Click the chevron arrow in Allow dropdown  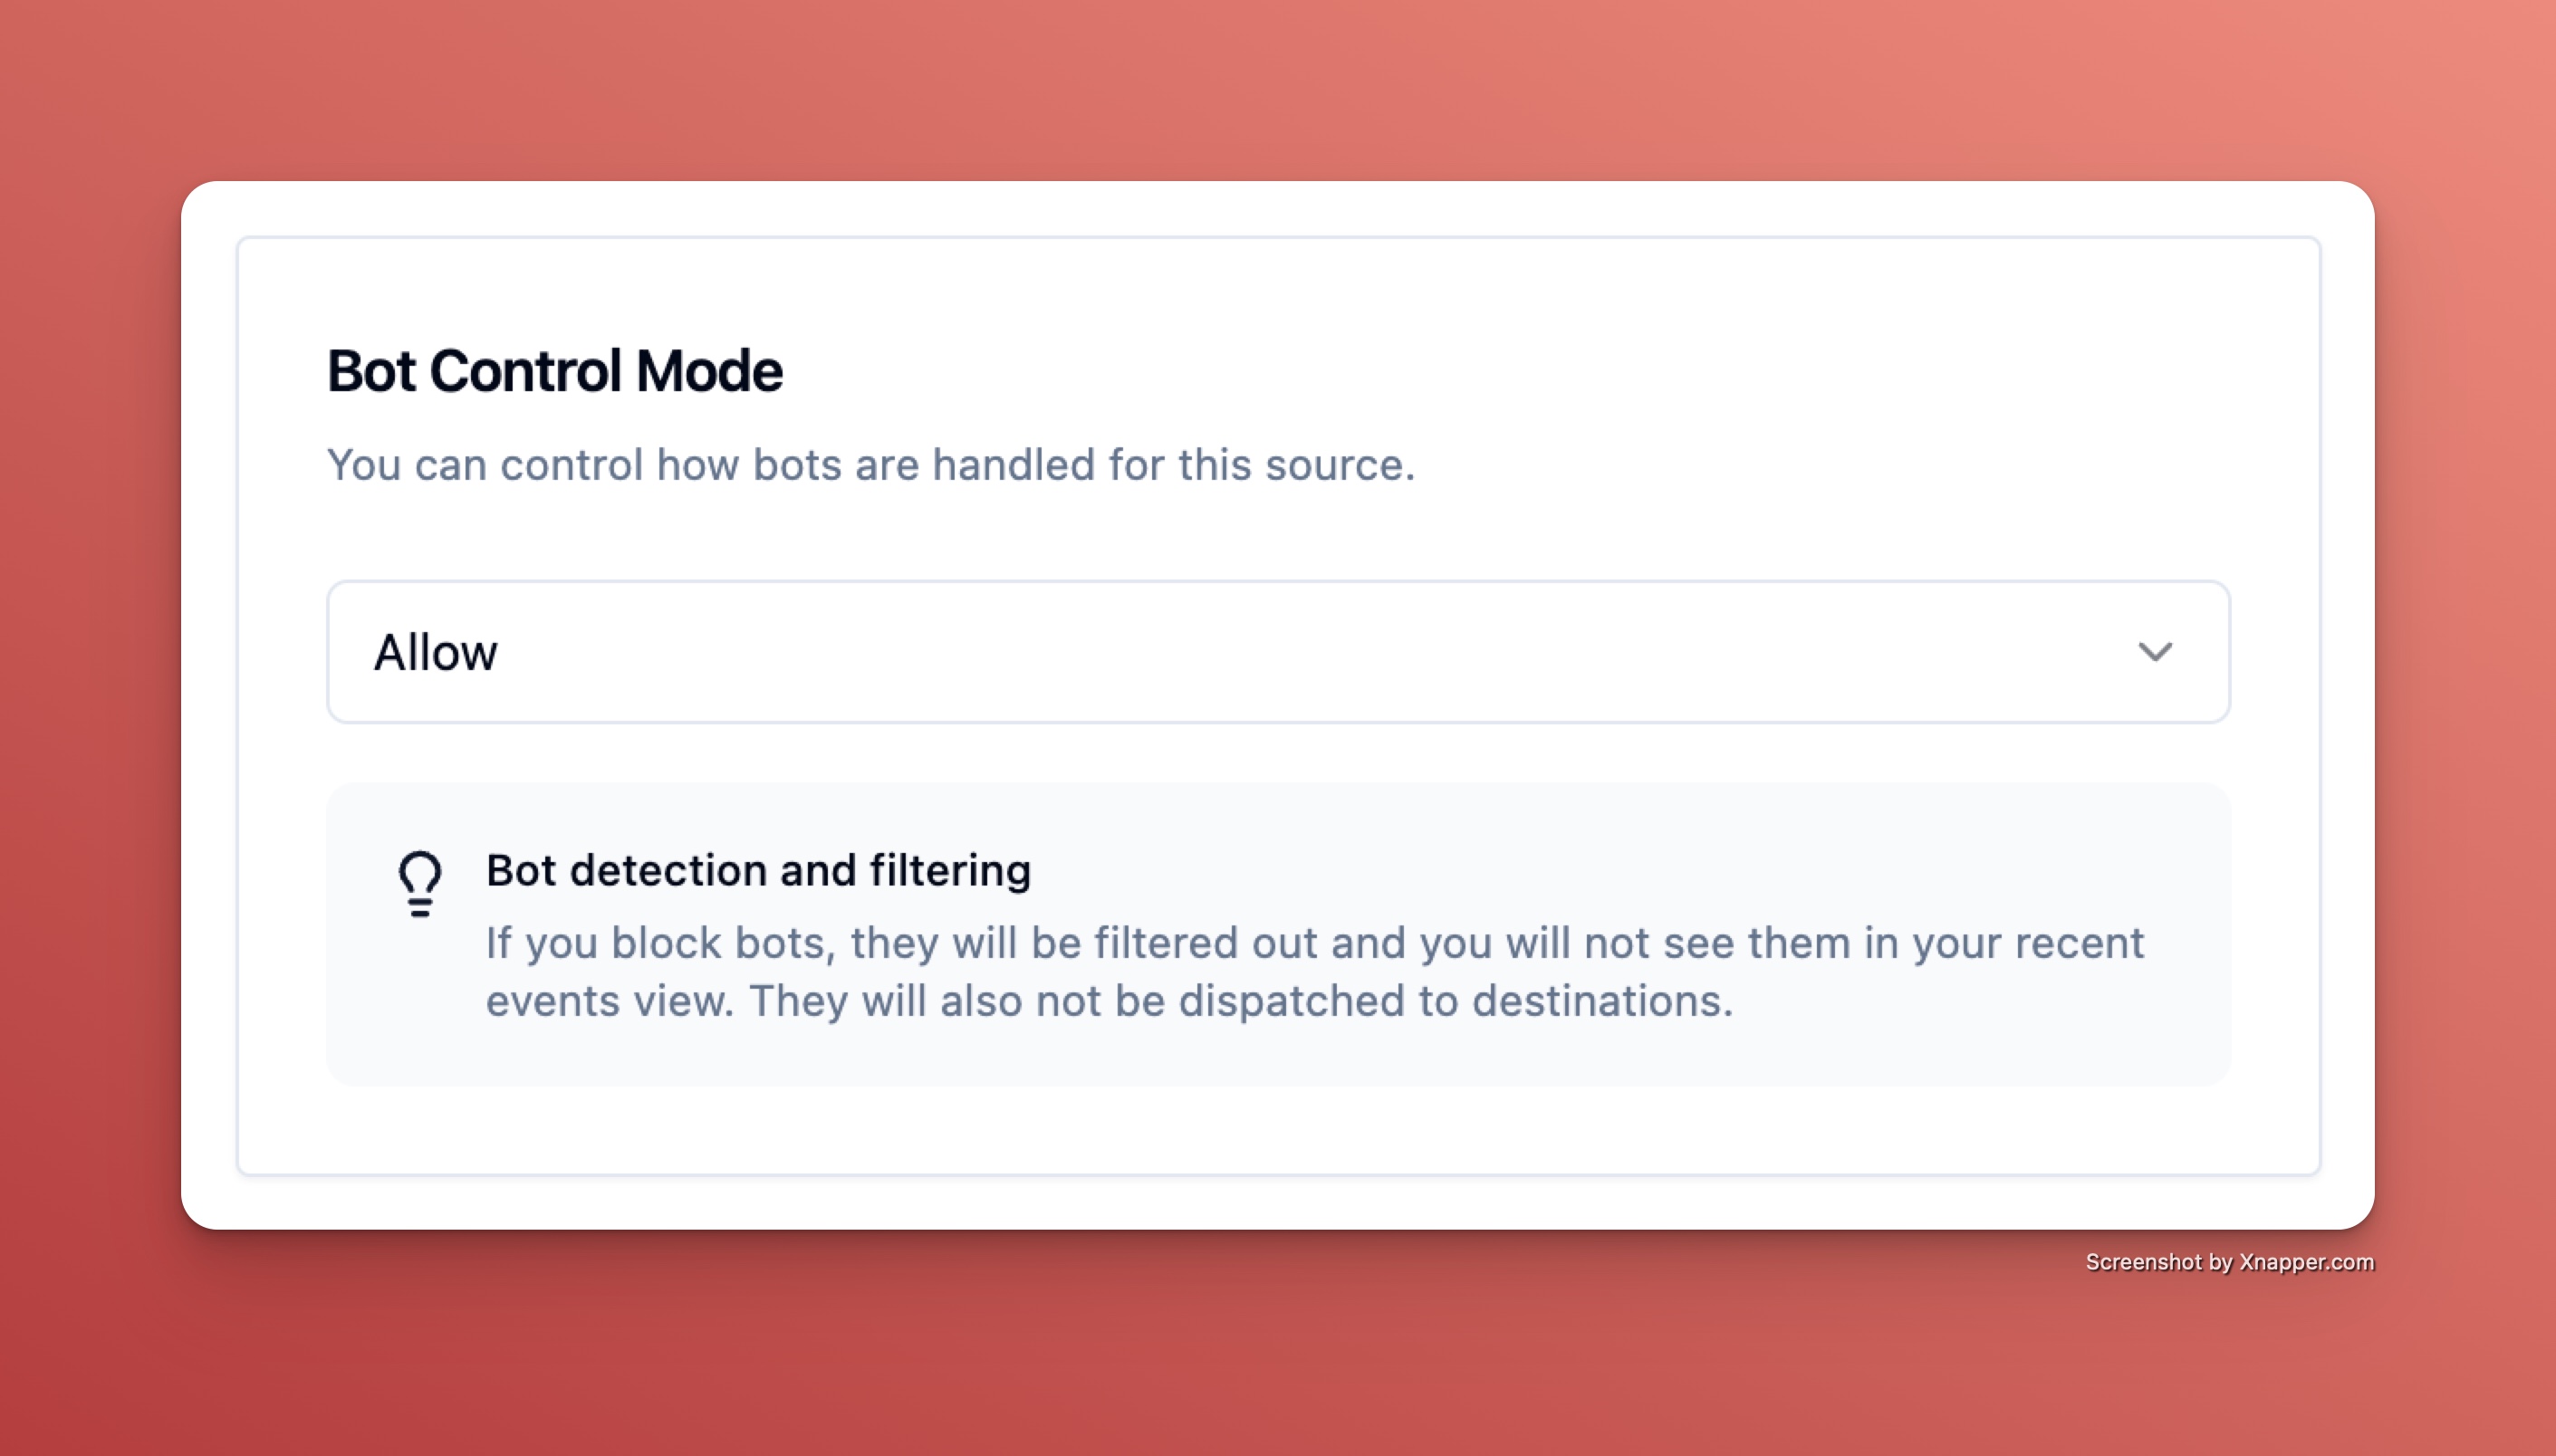coord(2154,652)
